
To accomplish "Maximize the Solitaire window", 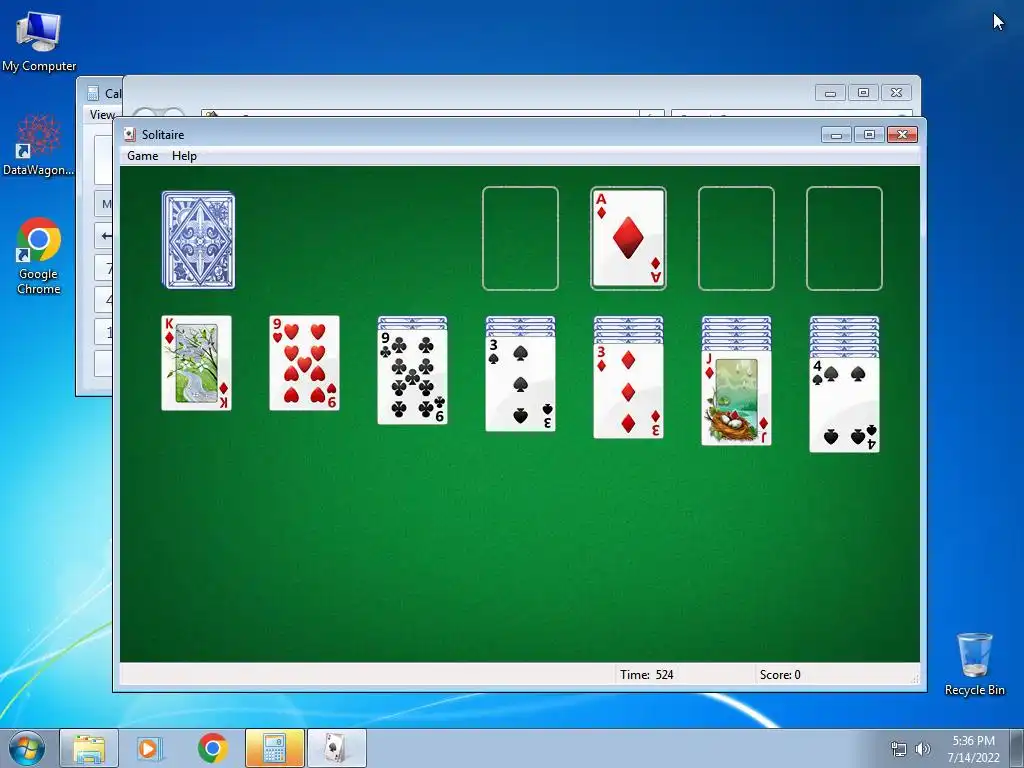I will point(869,135).
